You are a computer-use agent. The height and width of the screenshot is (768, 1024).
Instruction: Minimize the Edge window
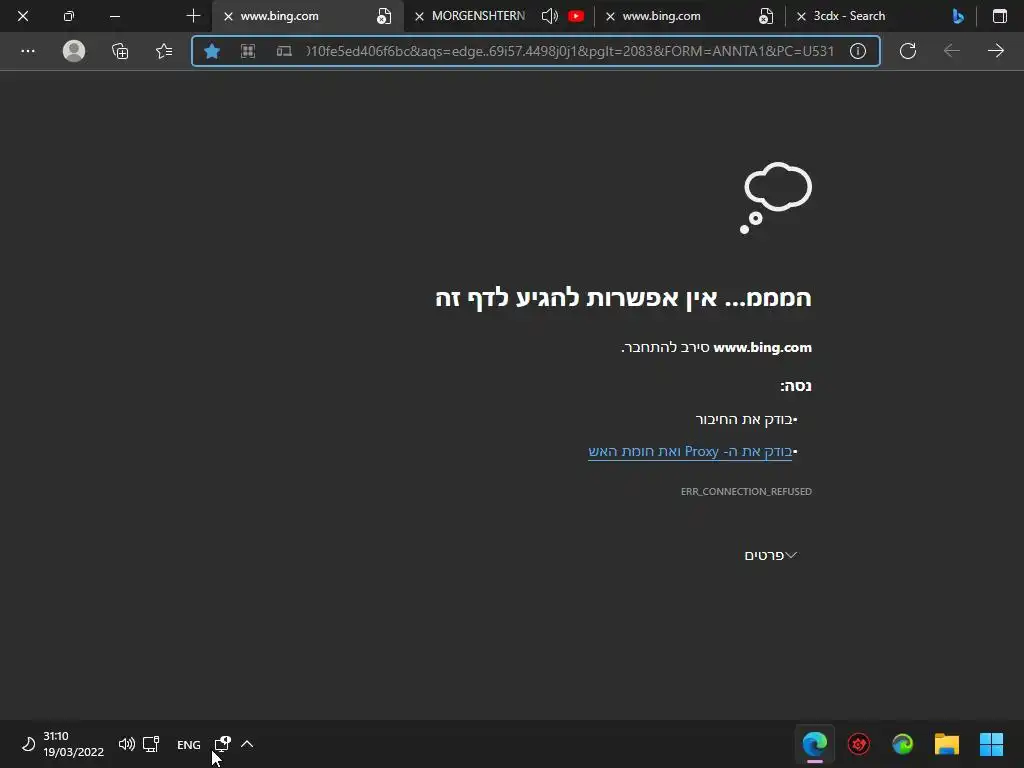pyautogui.click(x=115, y=16)
